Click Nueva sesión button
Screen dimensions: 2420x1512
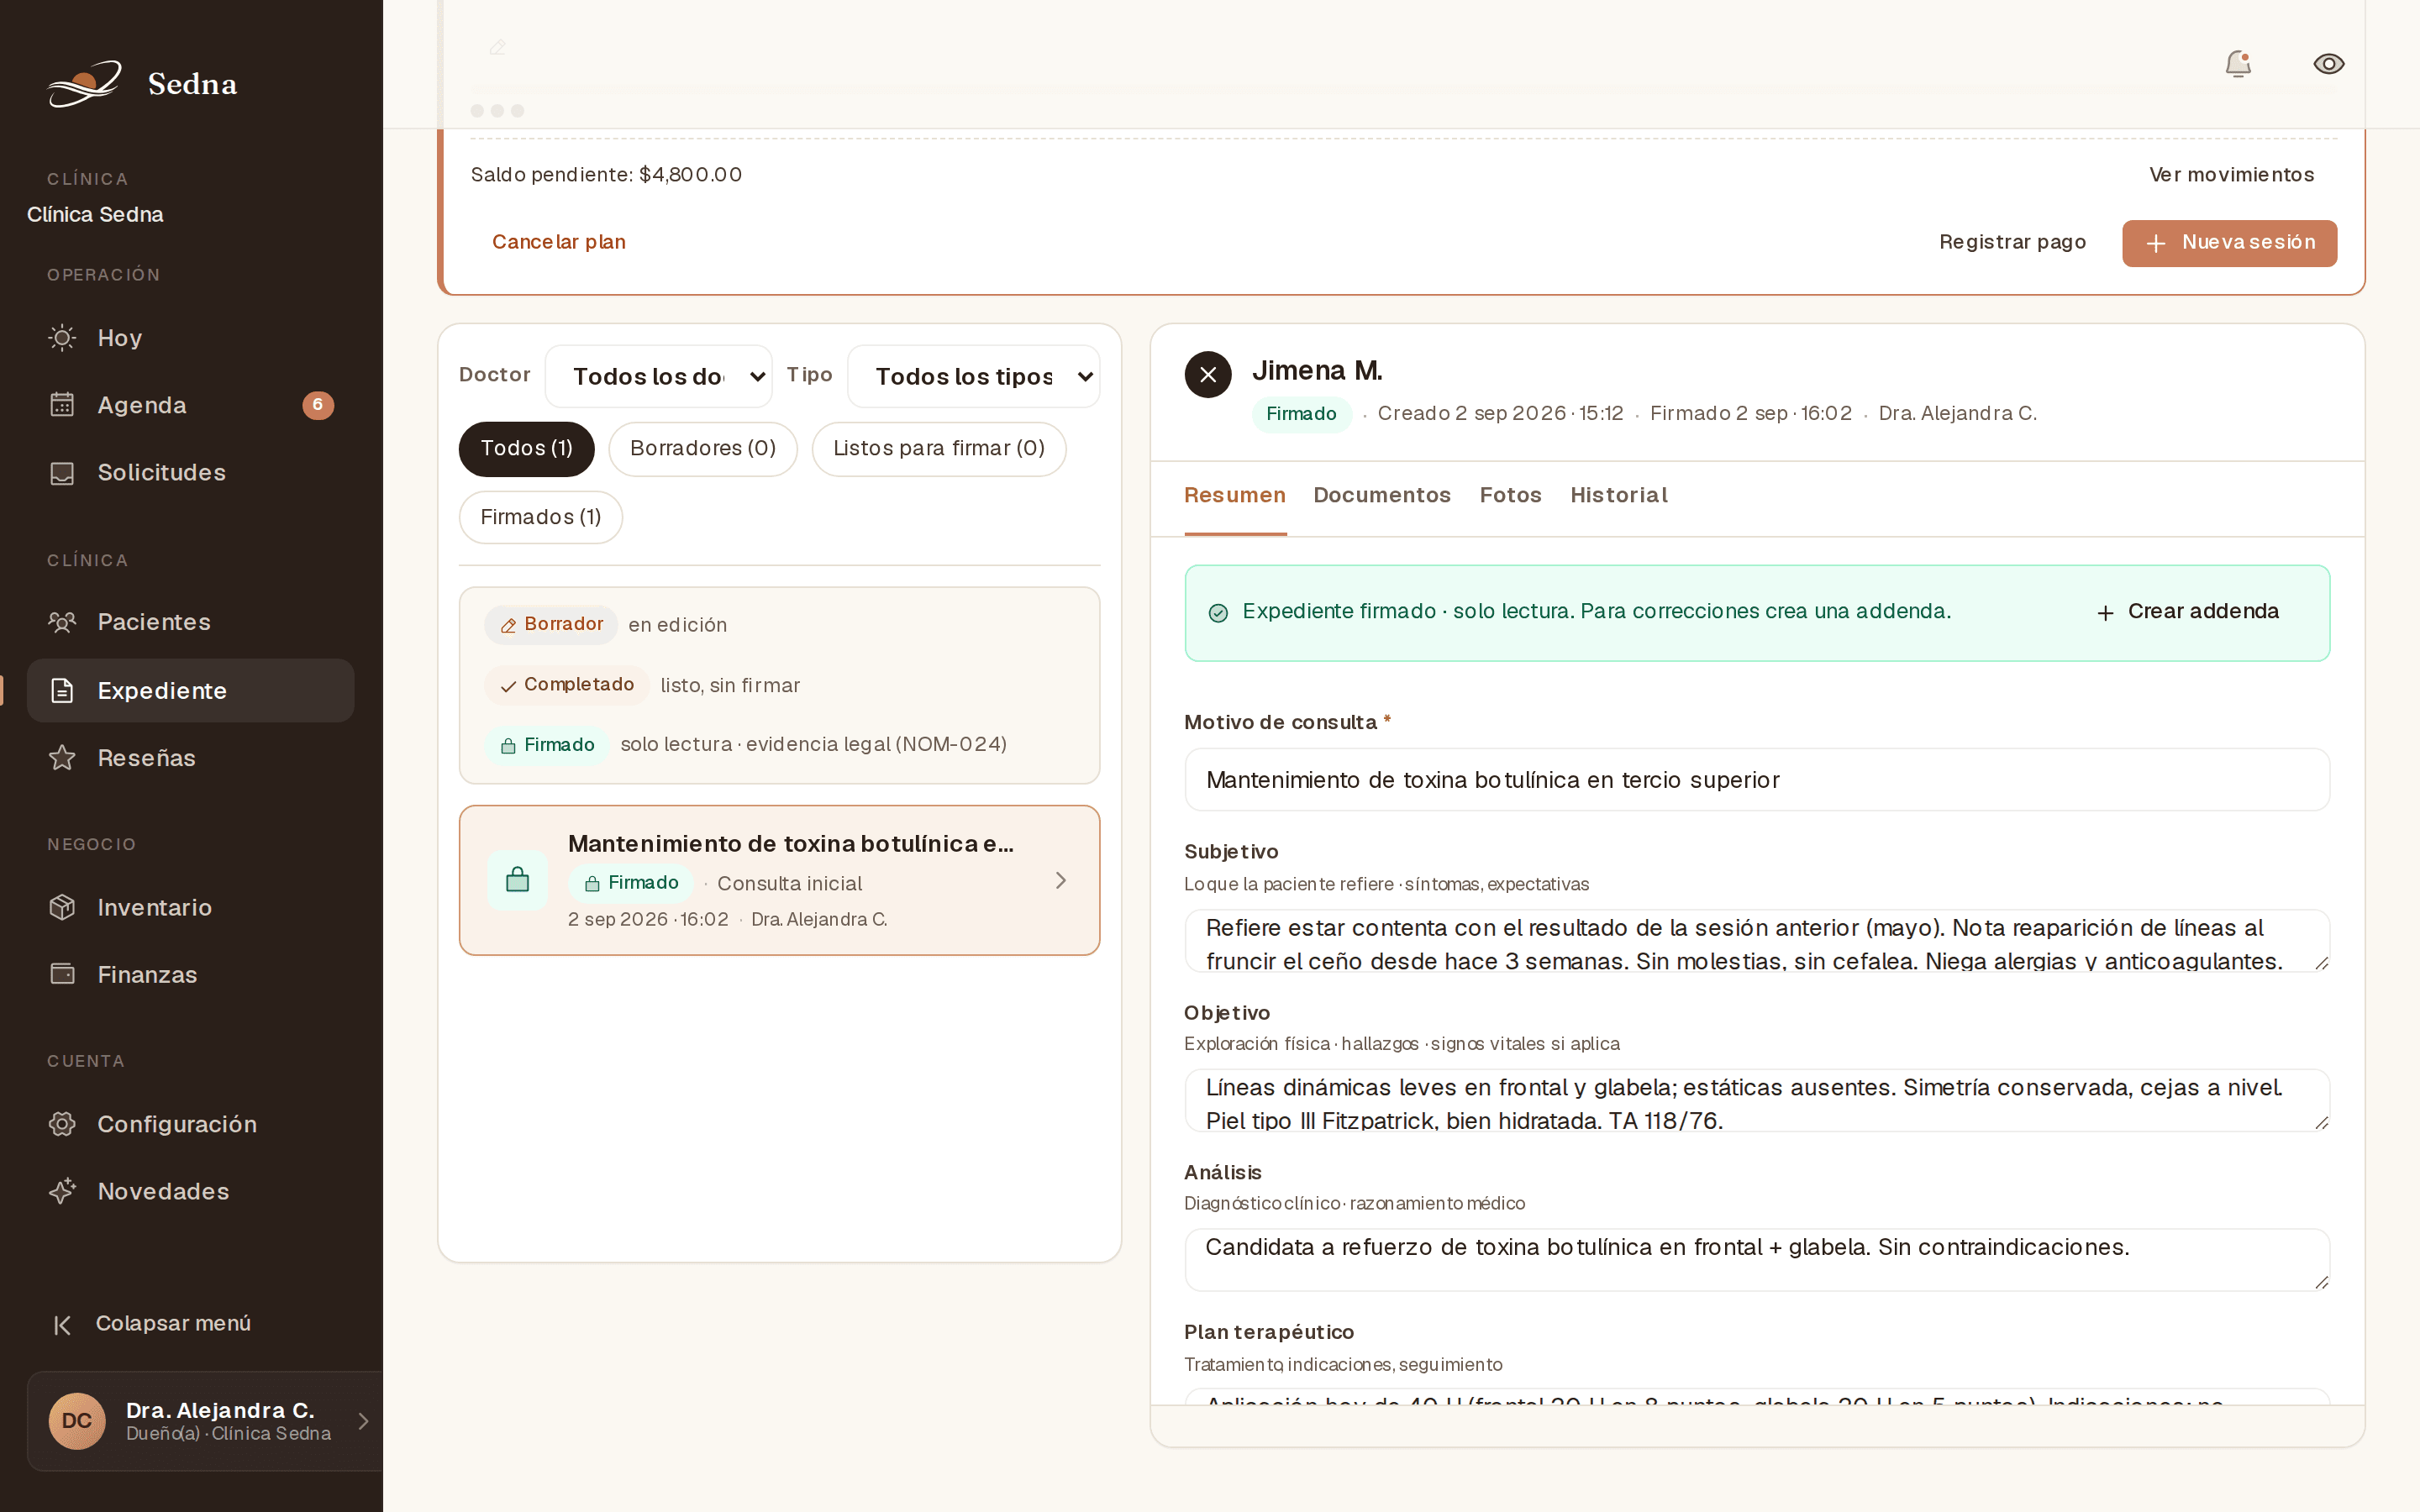(x=2229, y=243)
